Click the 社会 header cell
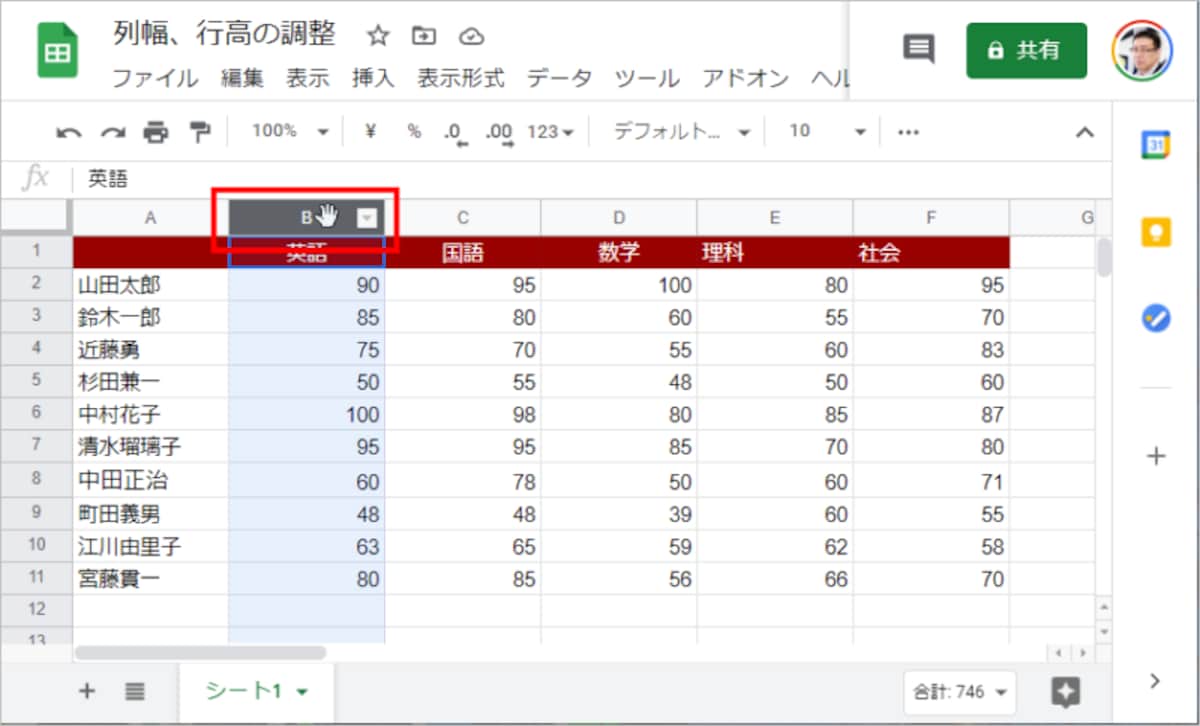The width and height of the screenshot is (1200, 726). (931, 253)
